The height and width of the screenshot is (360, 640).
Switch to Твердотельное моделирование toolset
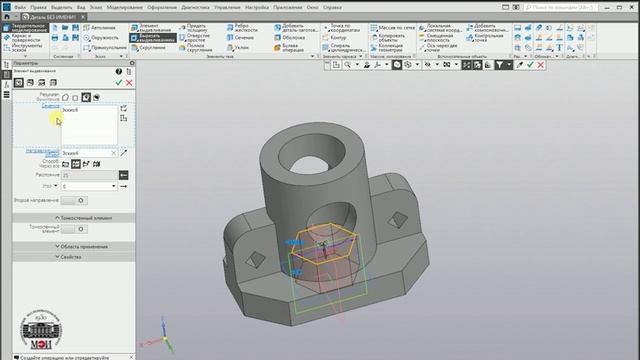[25, 28]
